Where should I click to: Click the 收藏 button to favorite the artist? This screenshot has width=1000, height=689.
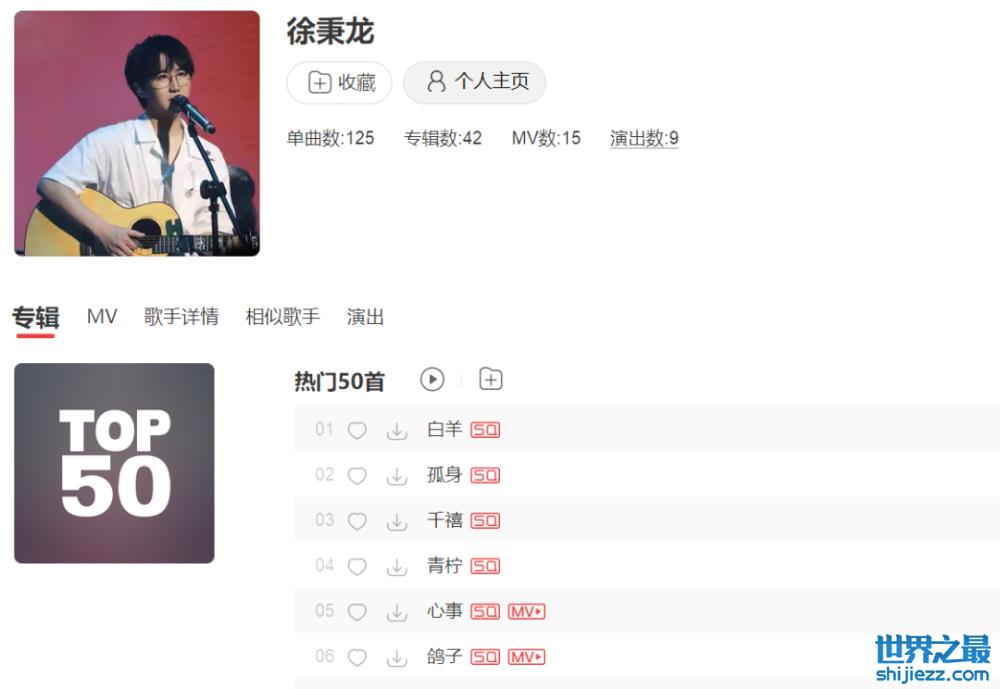tap(339, 82)
